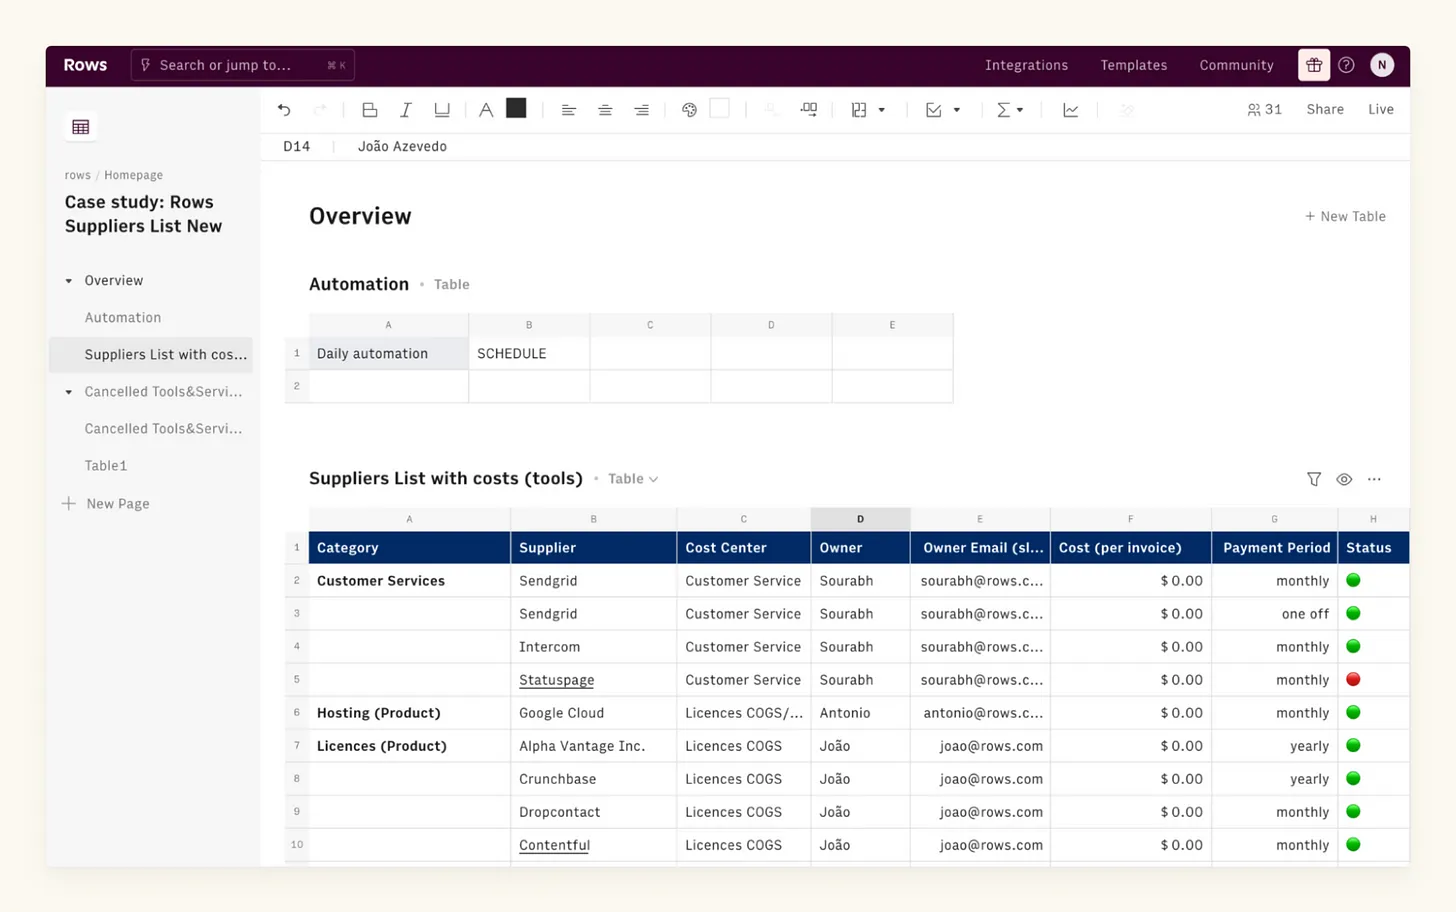This screenshot has width=1456, height=913.
Task: Toggle the eye visibility icon for suppliers table
Action: pyautogui.click(x=1344, y=480)
